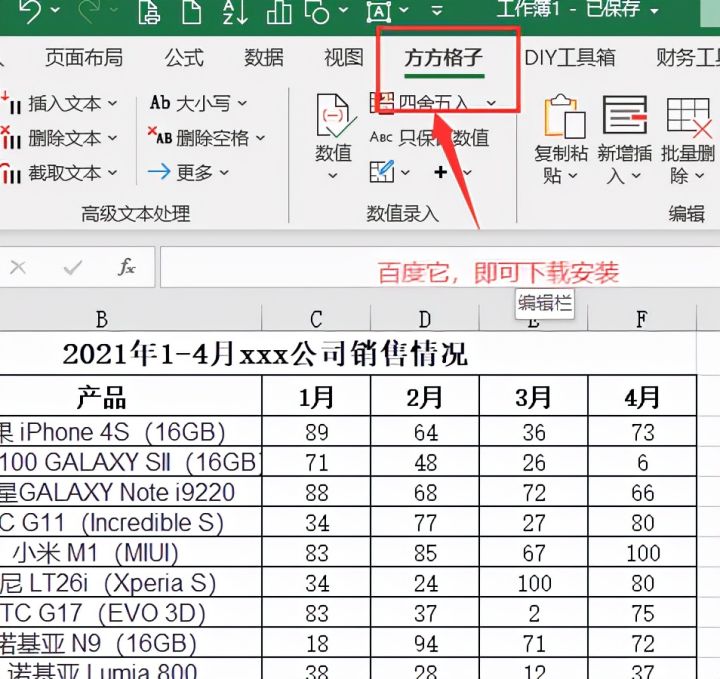Image resolution: width=720 pixels, height=679 pixels.
Task: Click the GALAXY Note i9220 product cell
Action: point(131,492)
